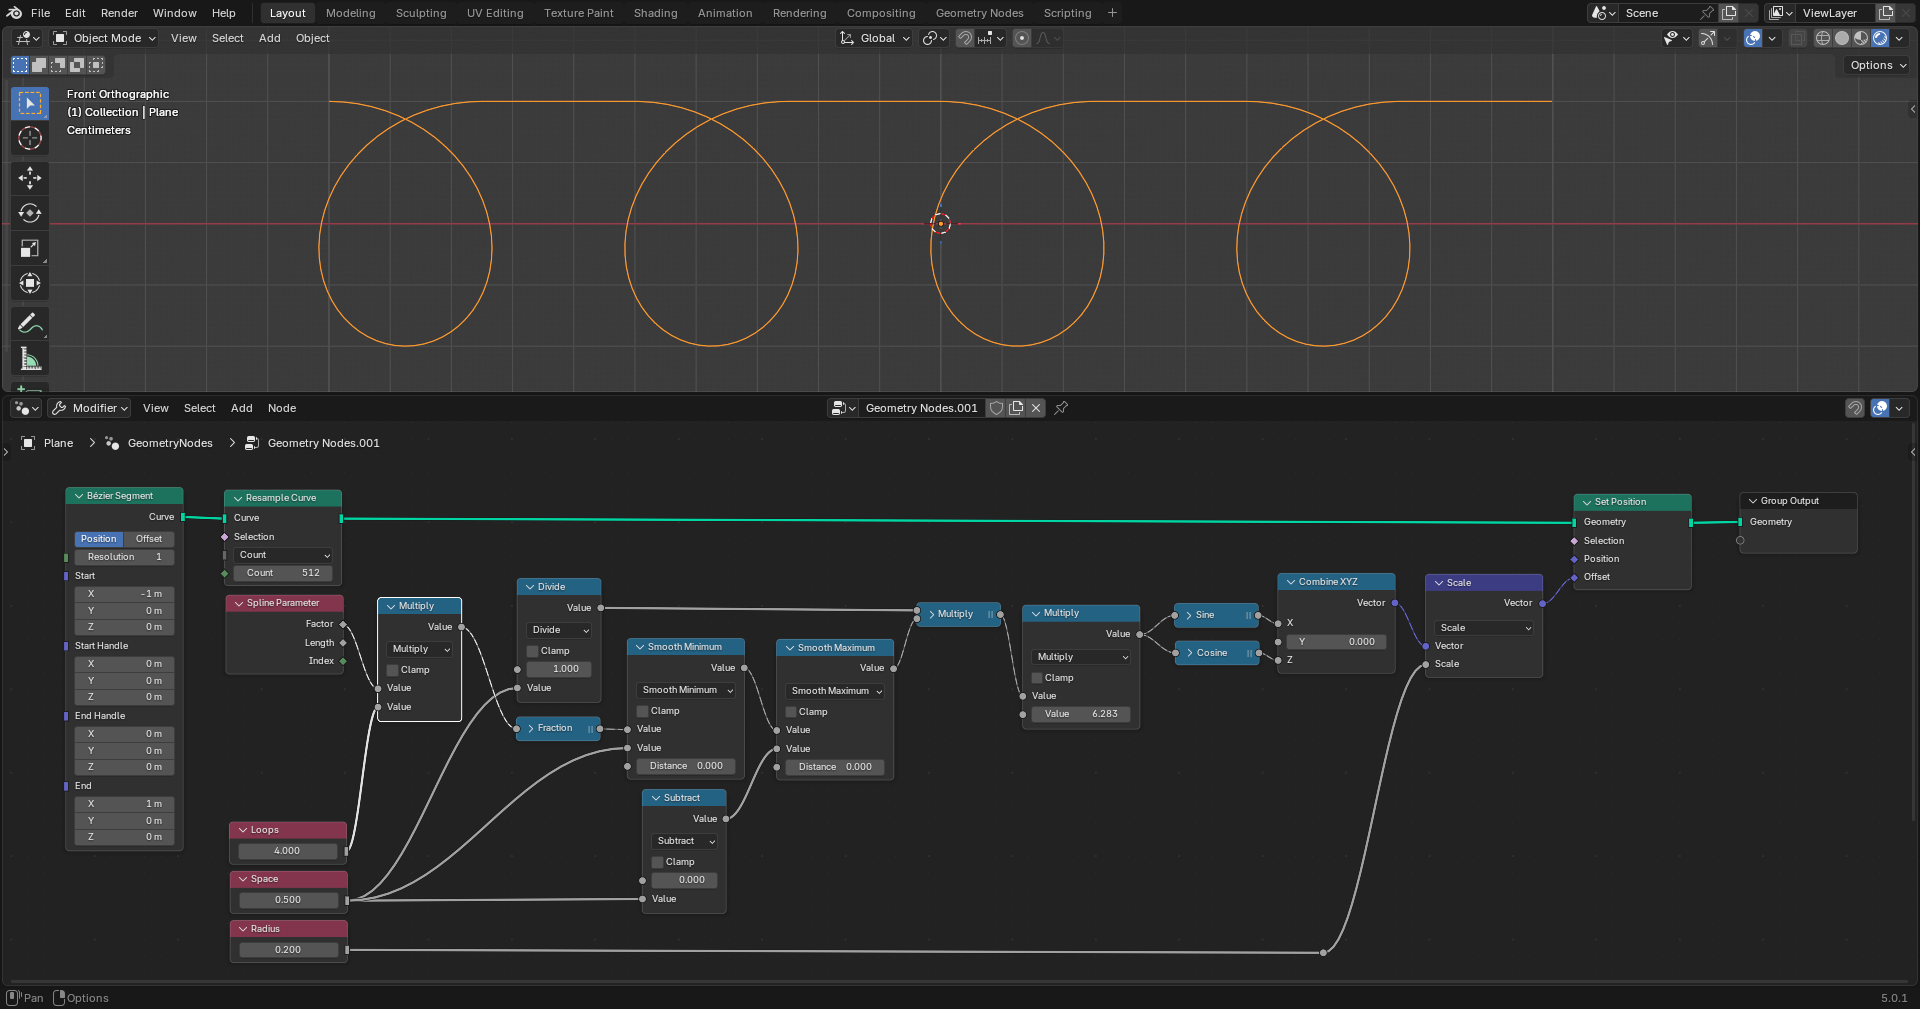Open the Count mode dropdown in Resample Curve

[283, 555]
